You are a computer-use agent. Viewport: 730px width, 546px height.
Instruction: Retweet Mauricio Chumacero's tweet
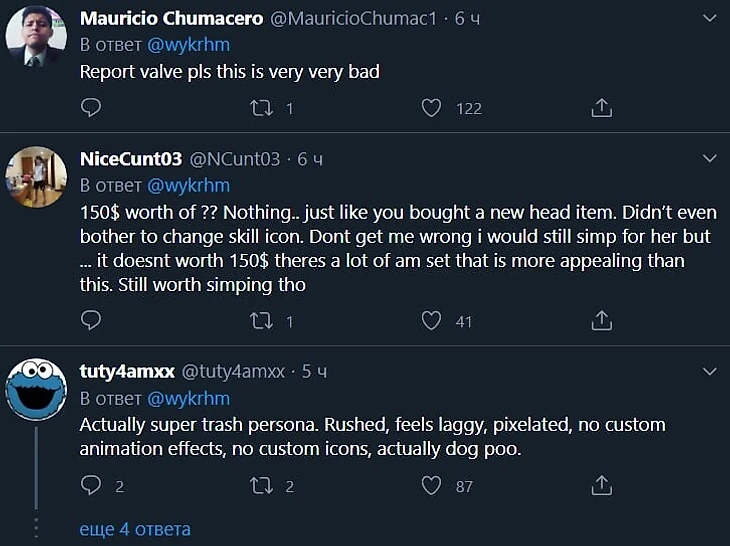262,107
